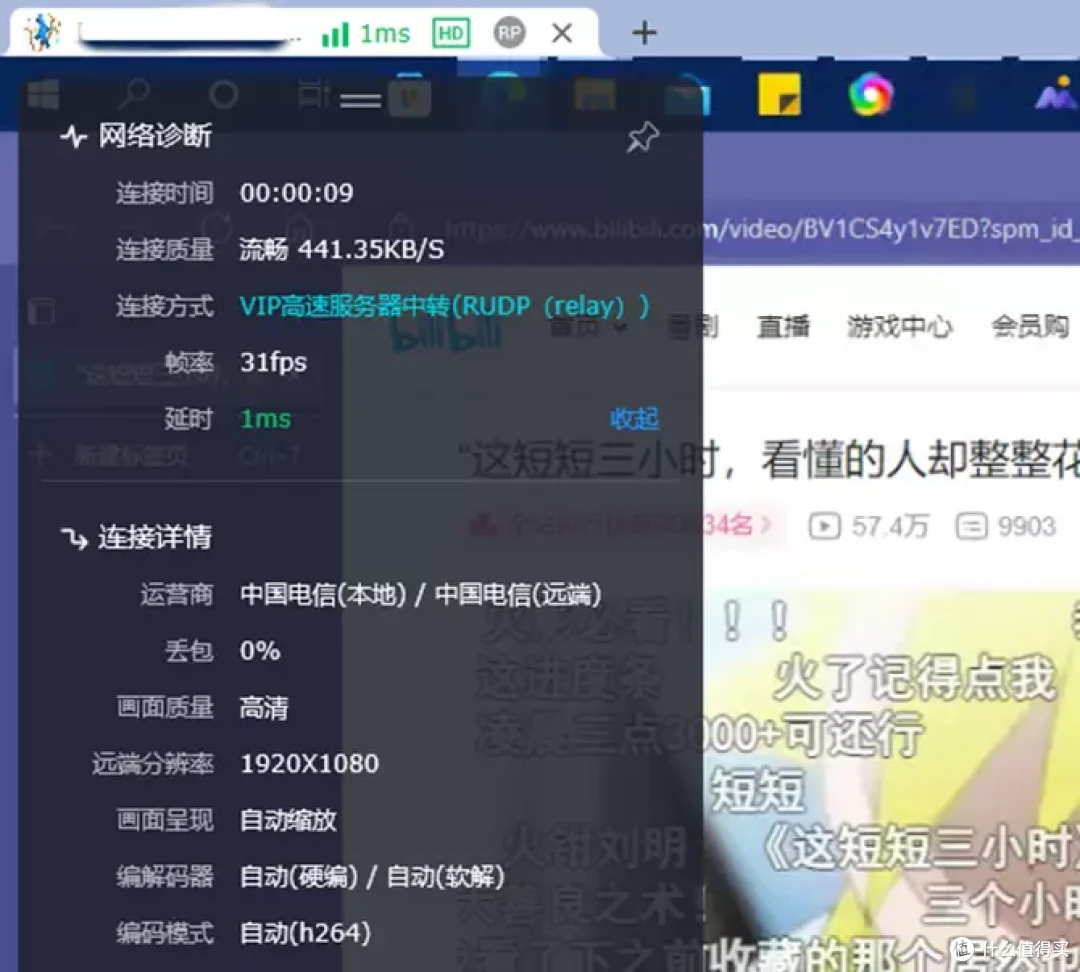Open the purple mountain app taskbar icon
Screen dimensions: 1080x972
[x=1055, y=94]
